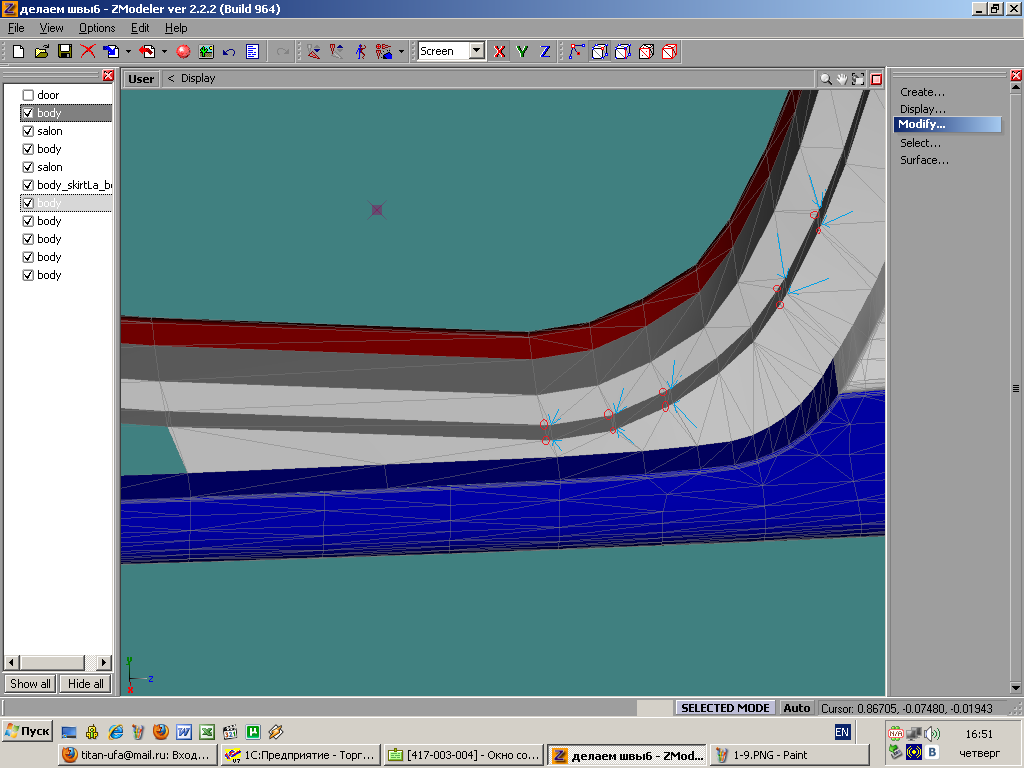Toggle the Y axis constraint button
Viewport: 1024px width, 768px height.
click(522, 51)
